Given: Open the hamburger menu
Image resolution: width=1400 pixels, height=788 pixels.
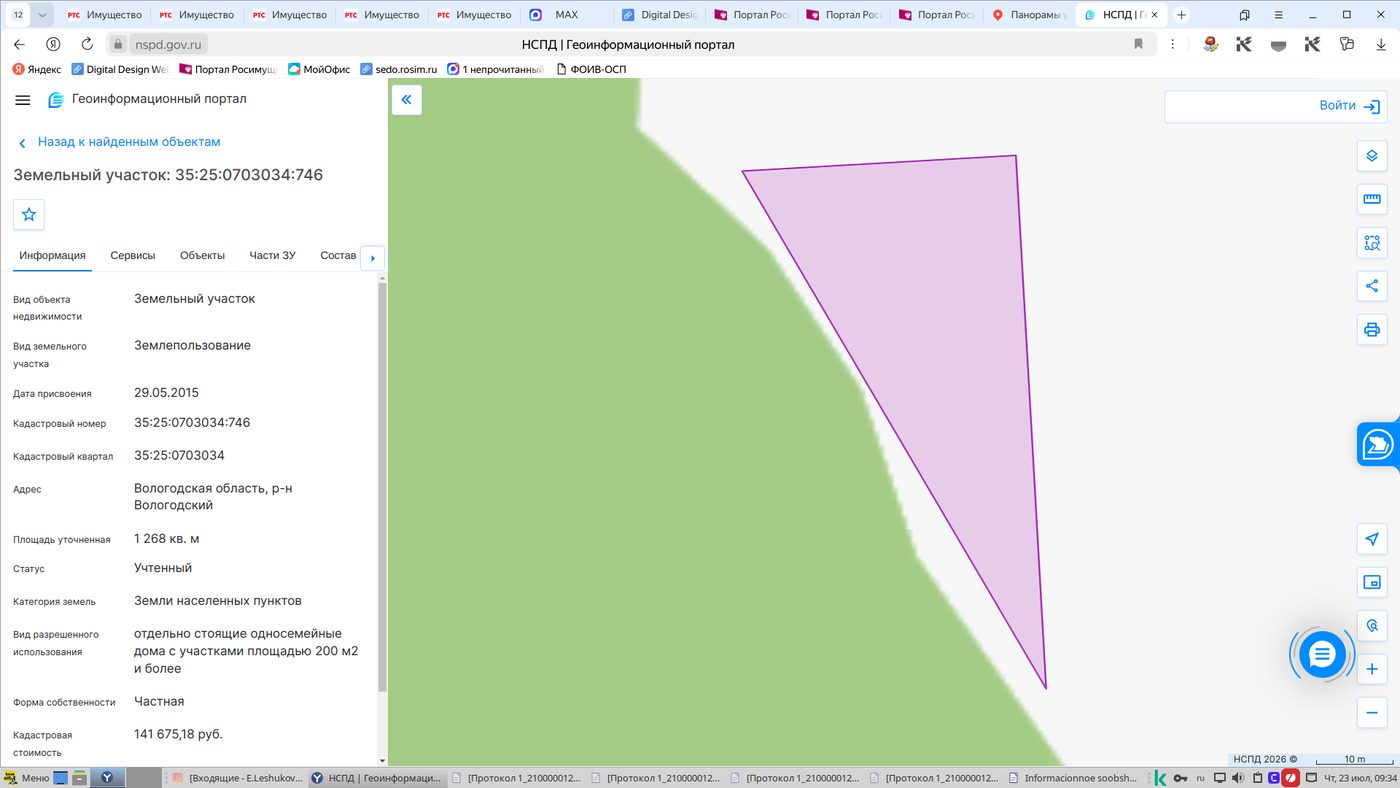Looking at the screenshot, I should click(x=23, y=100).
